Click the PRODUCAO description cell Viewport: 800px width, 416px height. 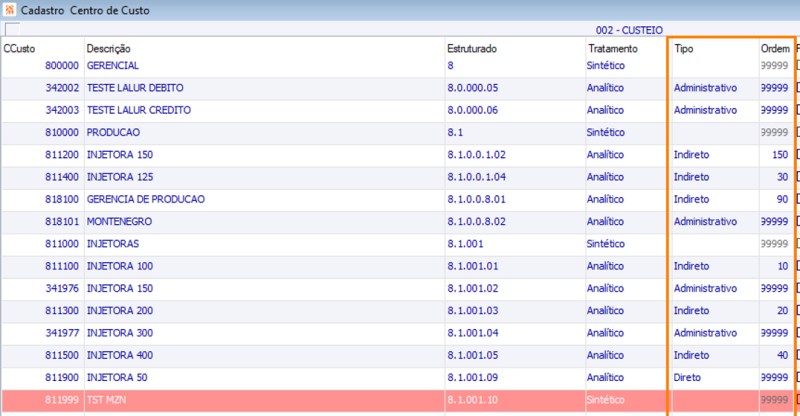[113, 133]
